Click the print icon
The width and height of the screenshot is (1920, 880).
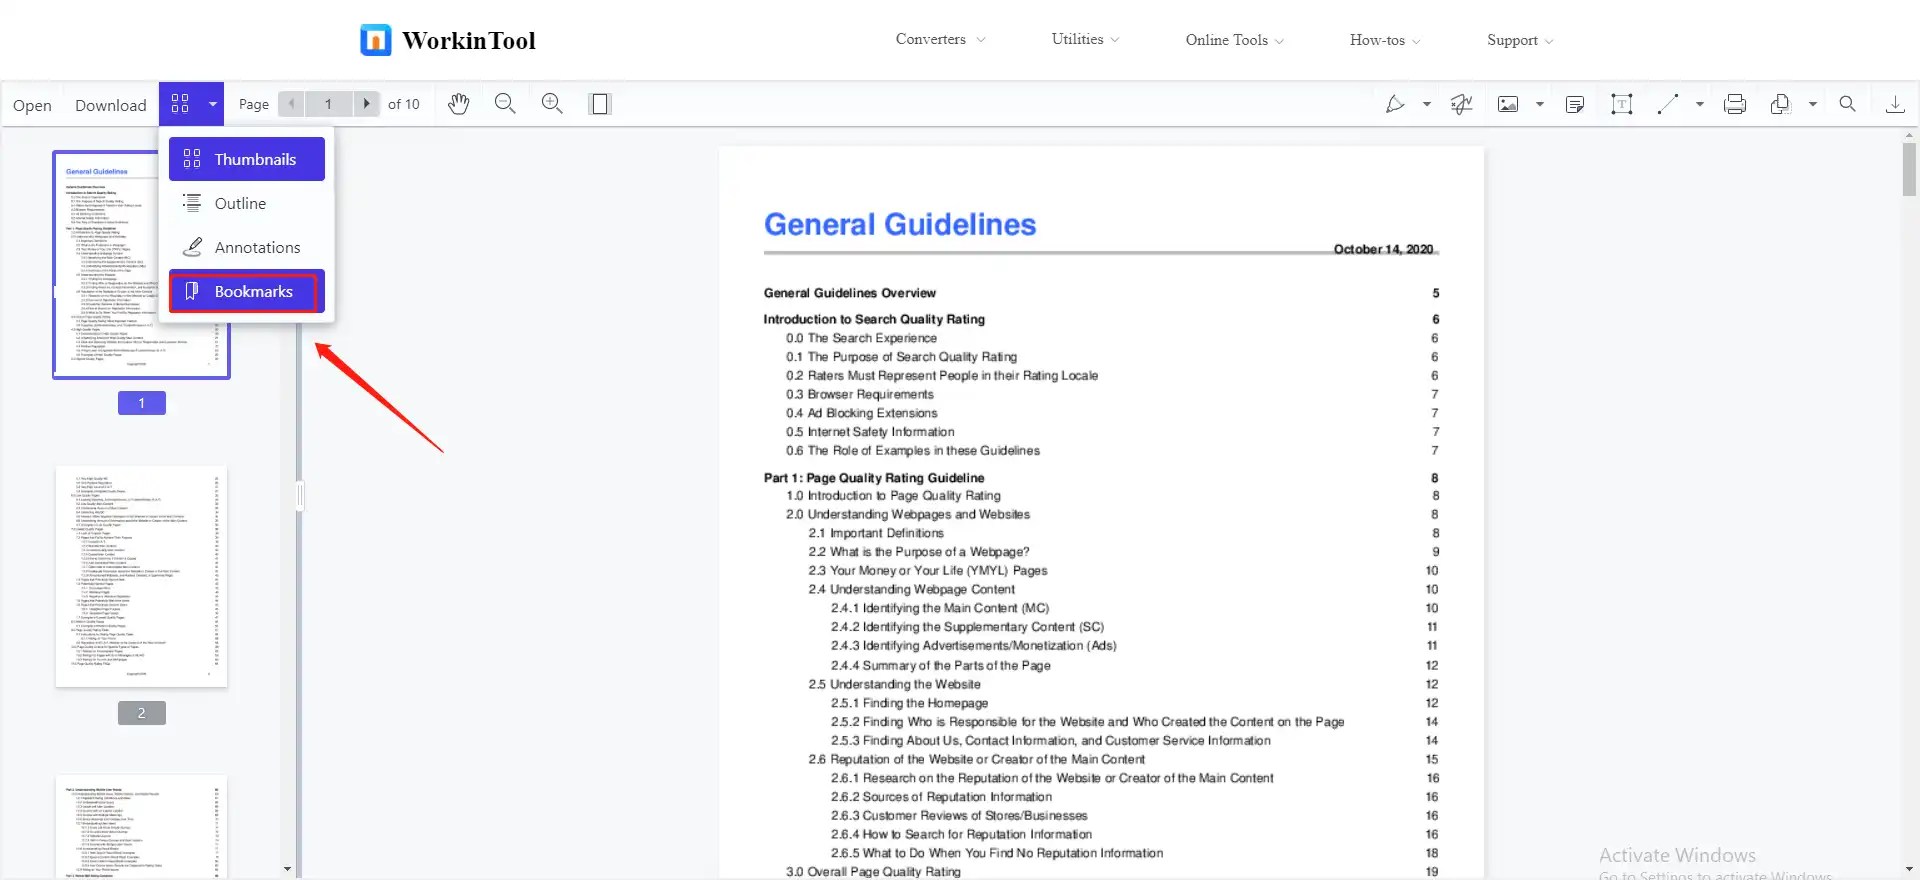1735,104
